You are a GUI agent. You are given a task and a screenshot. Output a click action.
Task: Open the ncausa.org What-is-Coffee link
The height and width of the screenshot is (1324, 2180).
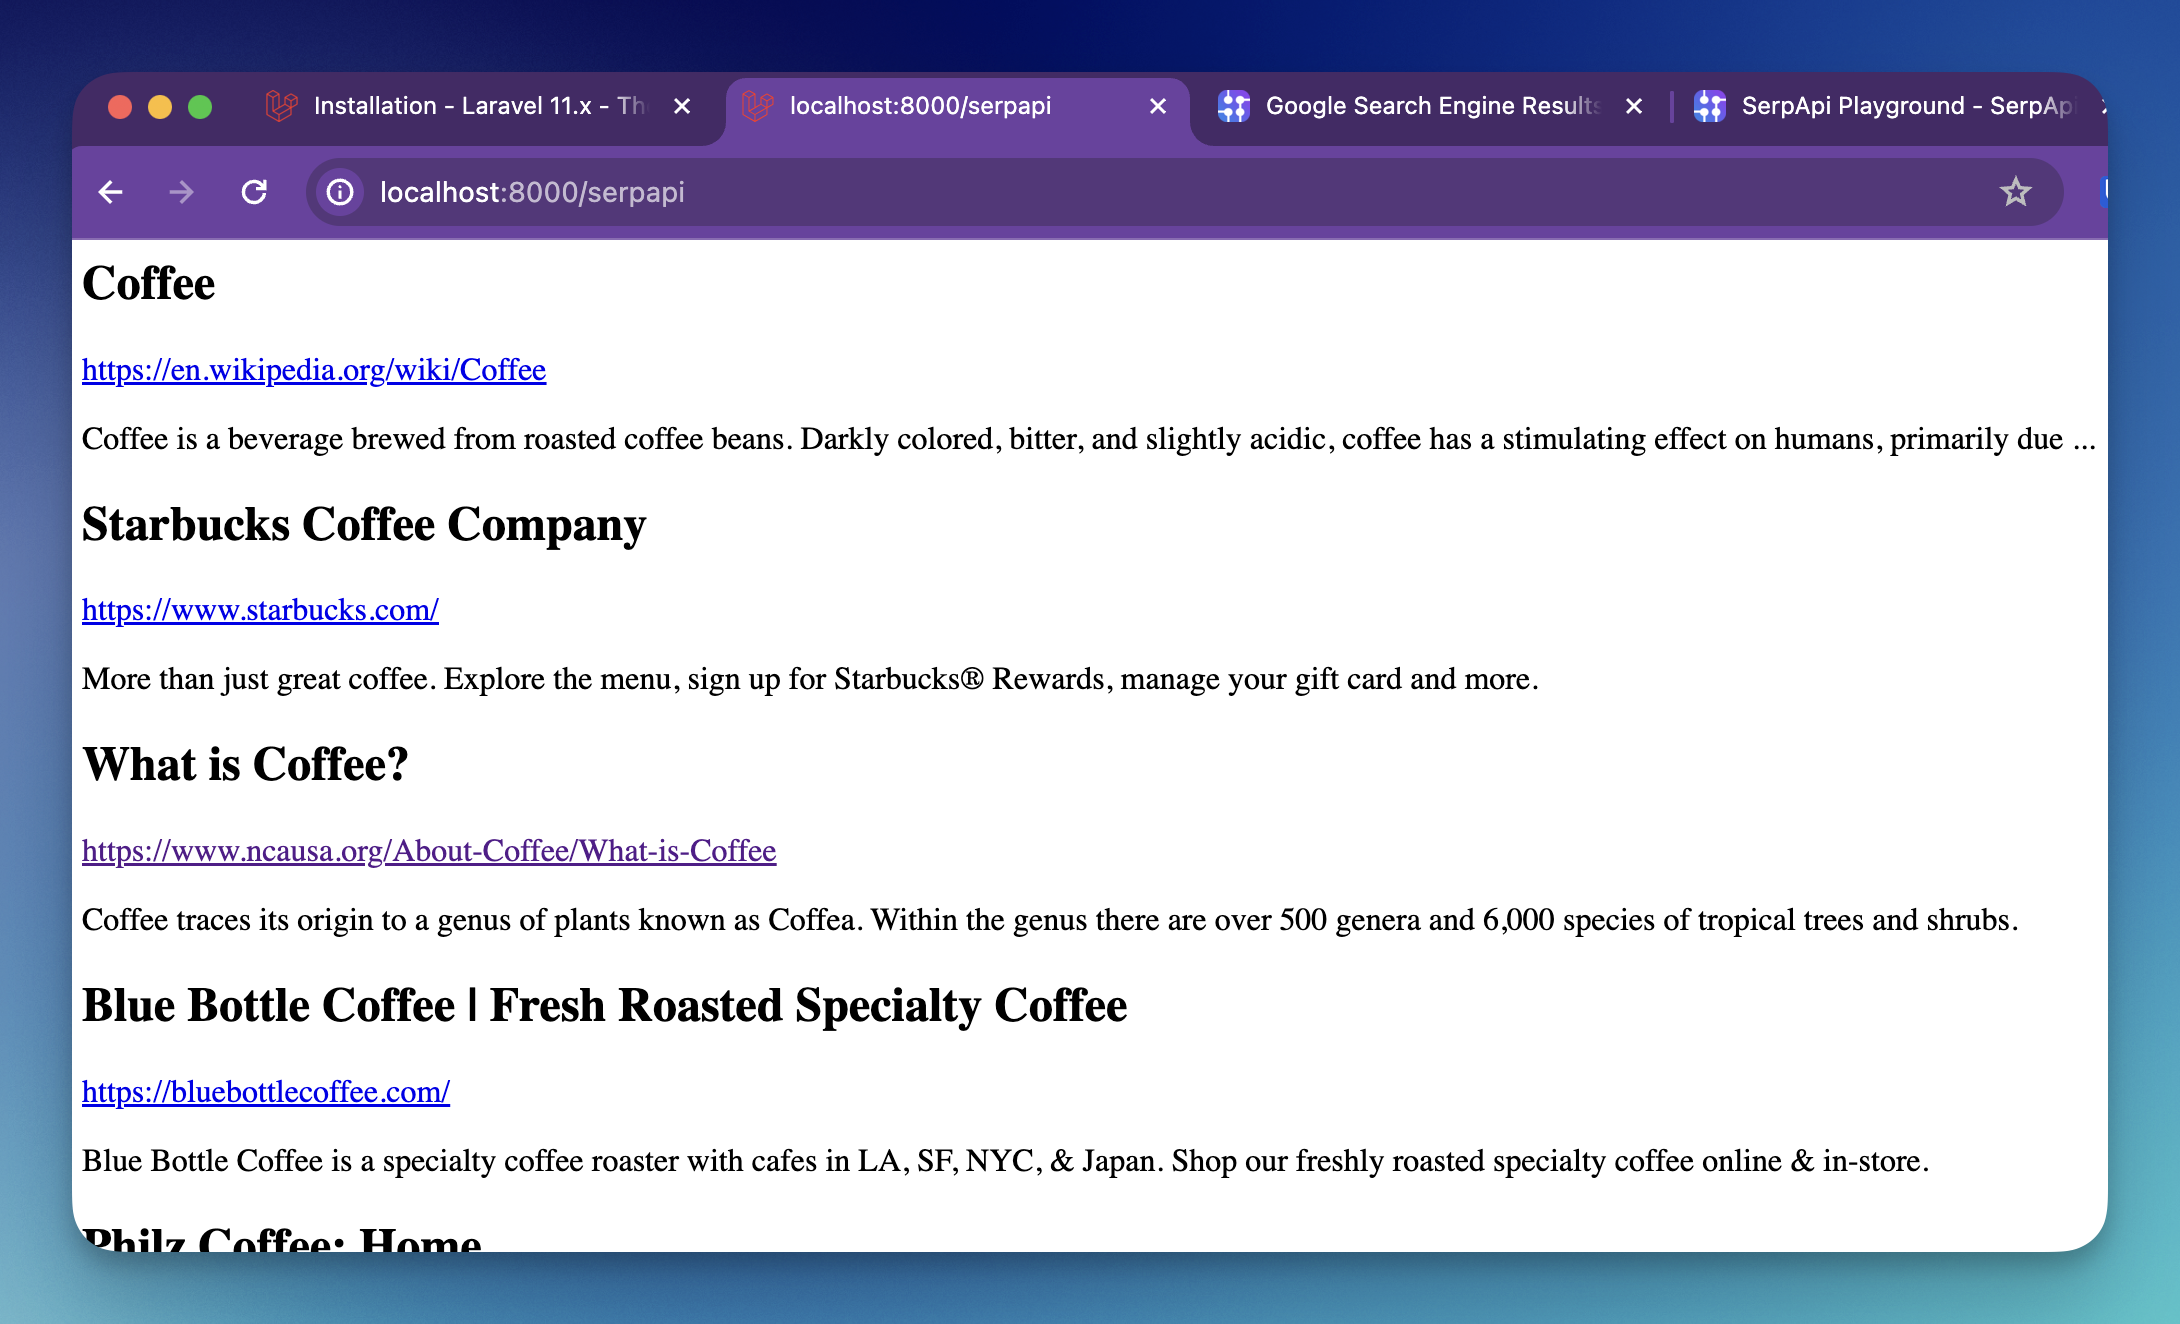(429, 851)
